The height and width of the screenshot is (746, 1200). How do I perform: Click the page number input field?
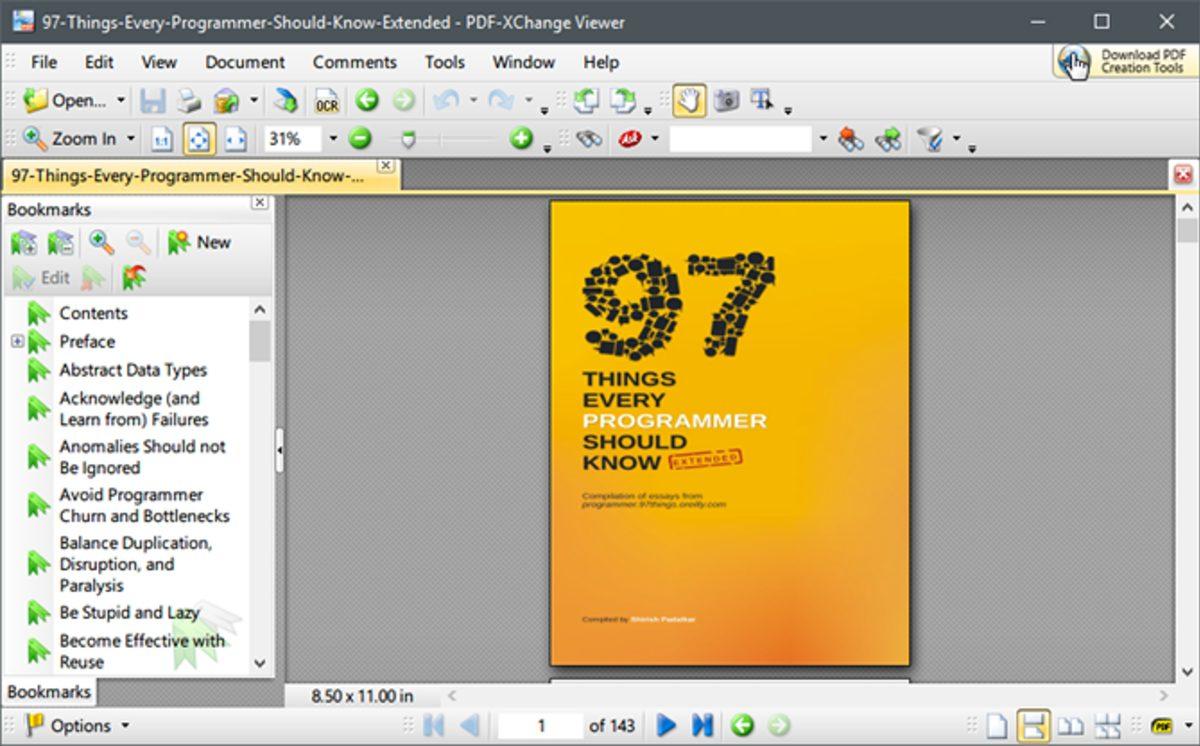pyautogui.click(x=540, y=726)
